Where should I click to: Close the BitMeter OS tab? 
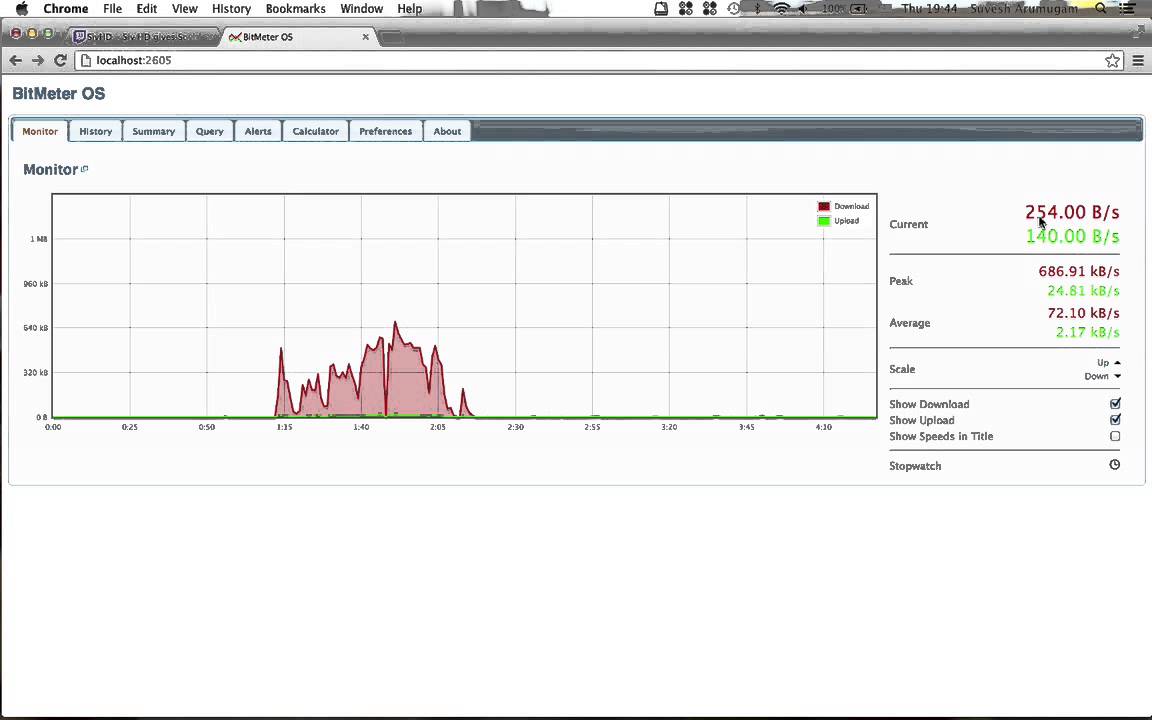tap(365, 37)
